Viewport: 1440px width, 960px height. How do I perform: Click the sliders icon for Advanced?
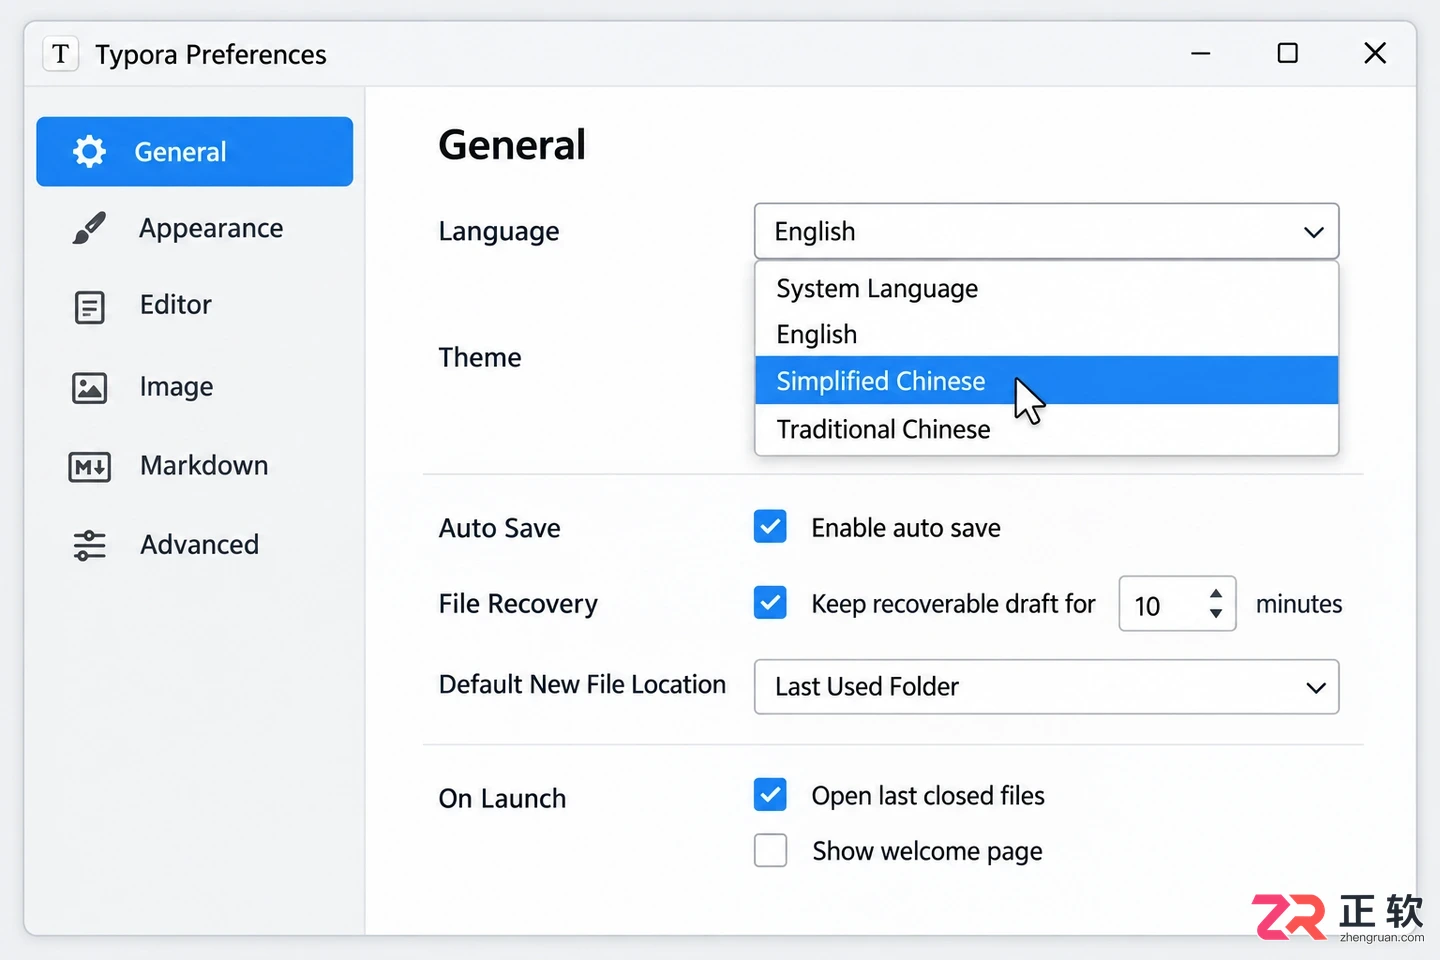click(89, 545)
